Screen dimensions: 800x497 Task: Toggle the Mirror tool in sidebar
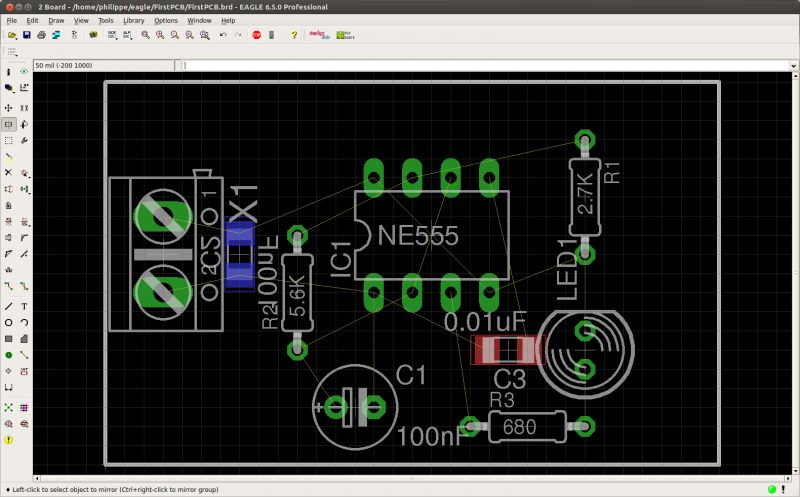9,124
